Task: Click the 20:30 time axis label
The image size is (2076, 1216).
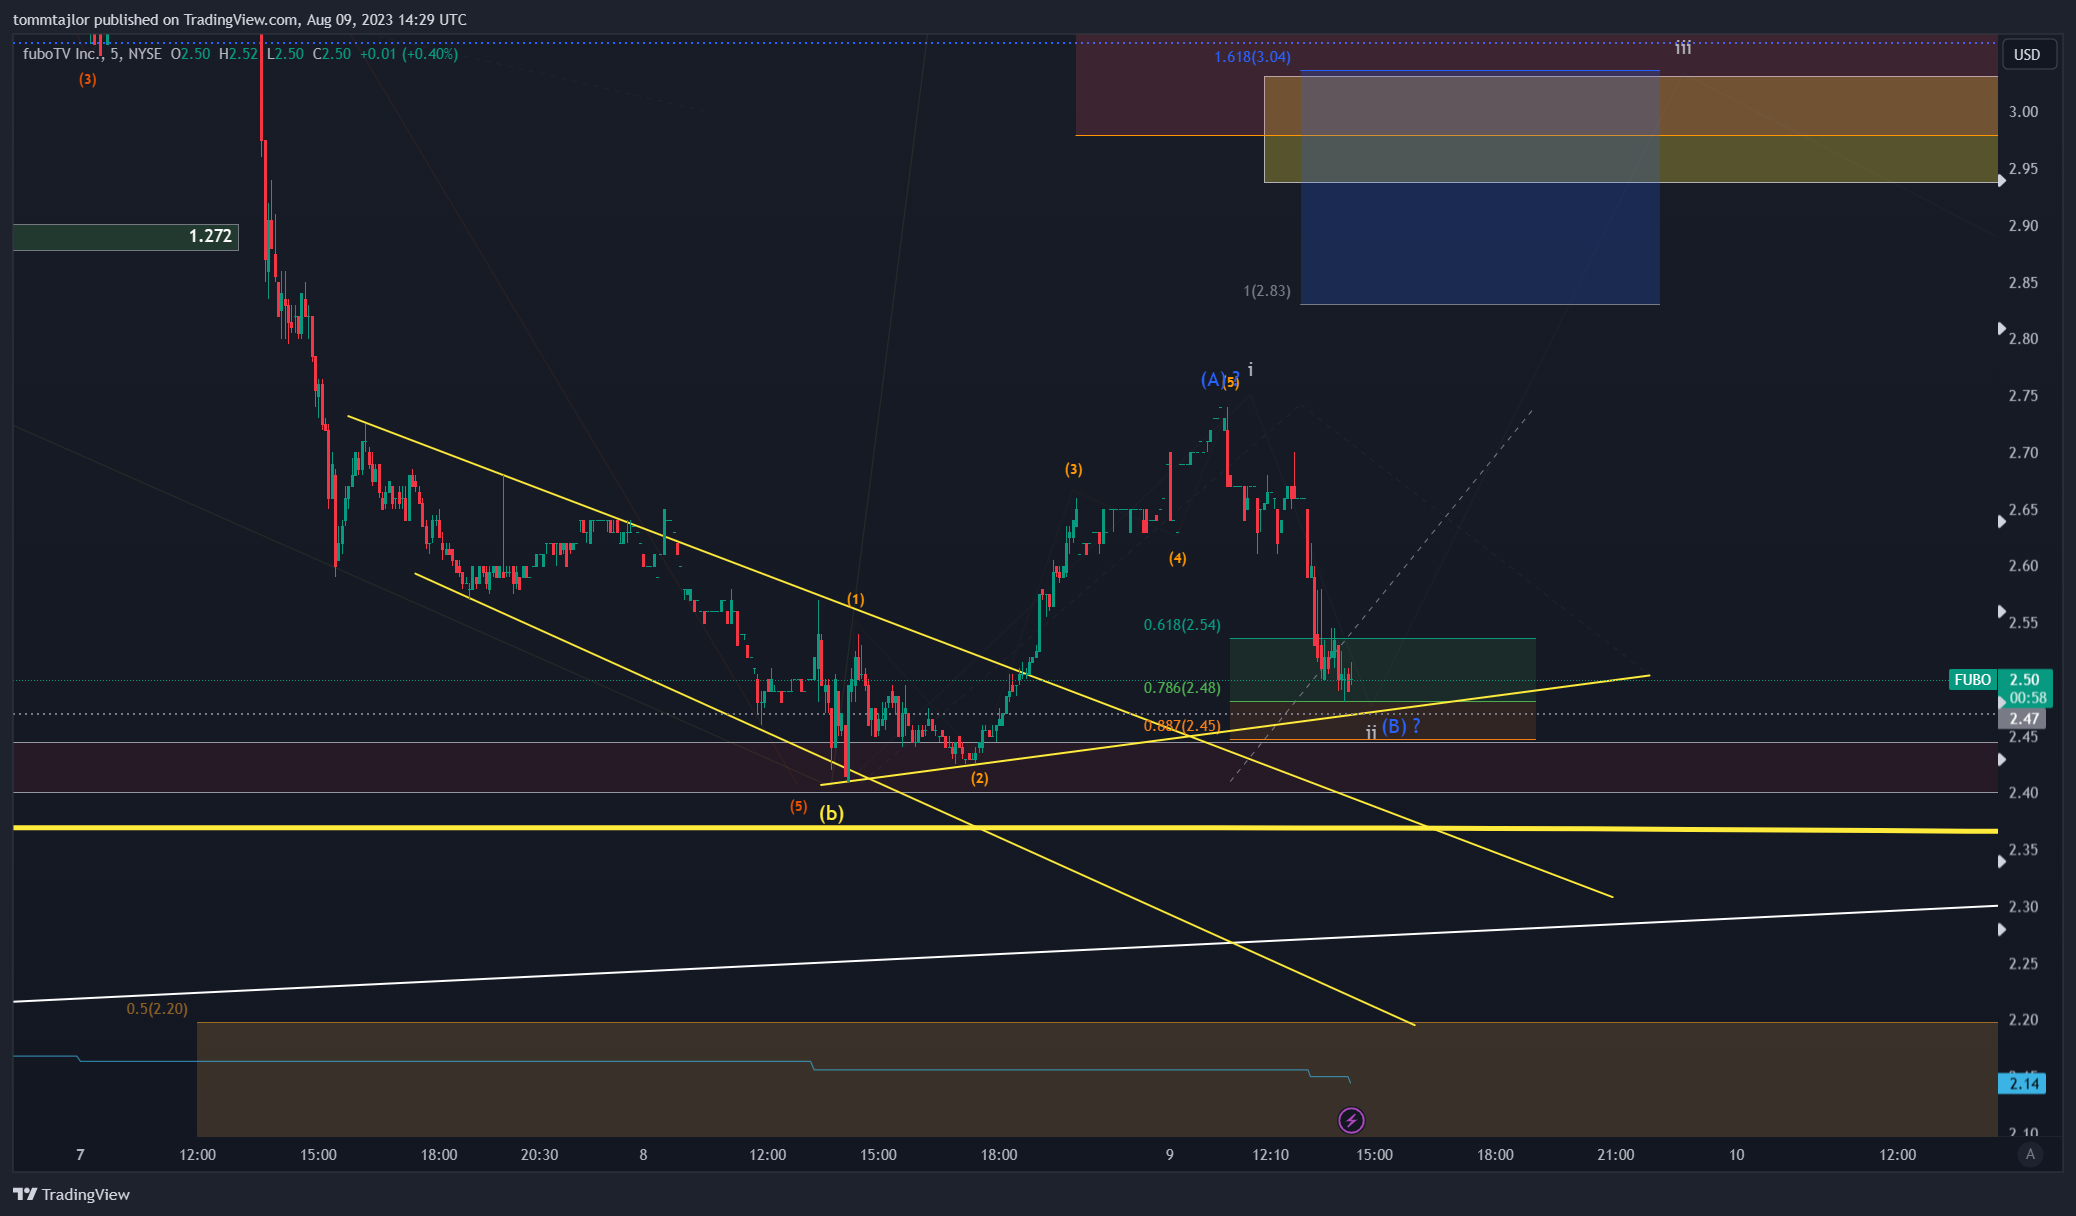Action: 540,1155
